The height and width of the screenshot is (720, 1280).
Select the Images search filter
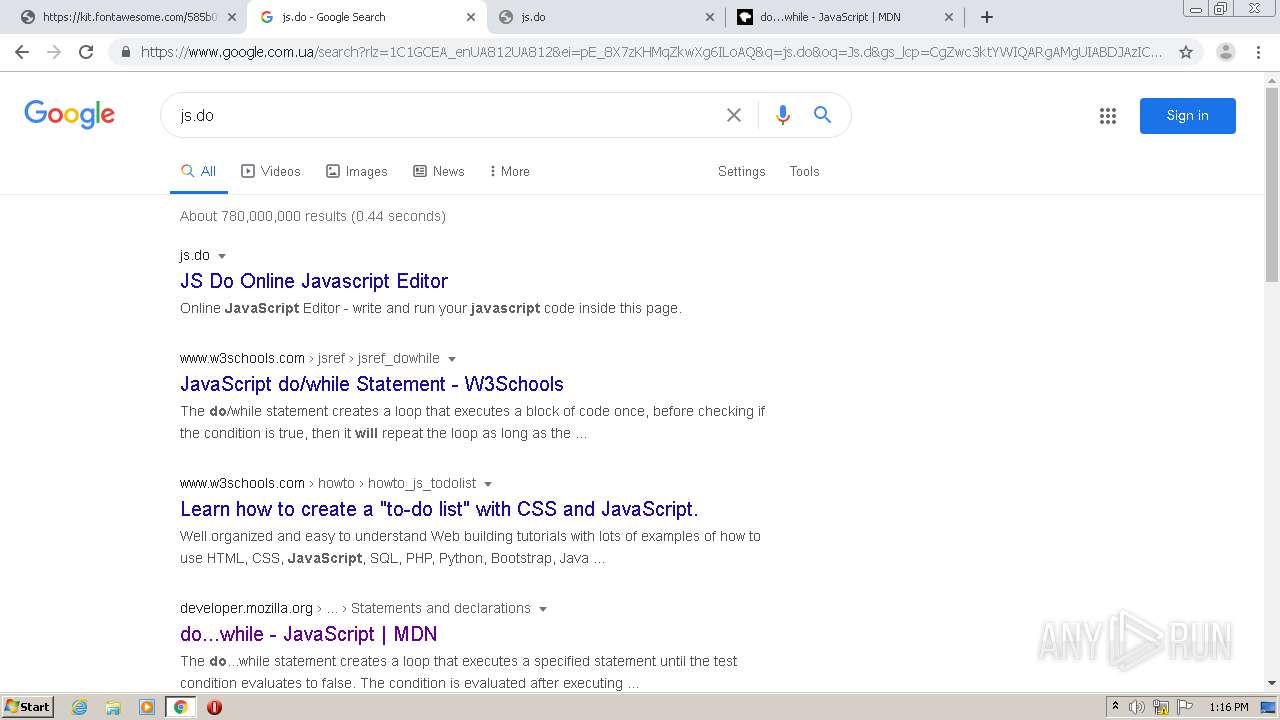click(x=356, y=171)
